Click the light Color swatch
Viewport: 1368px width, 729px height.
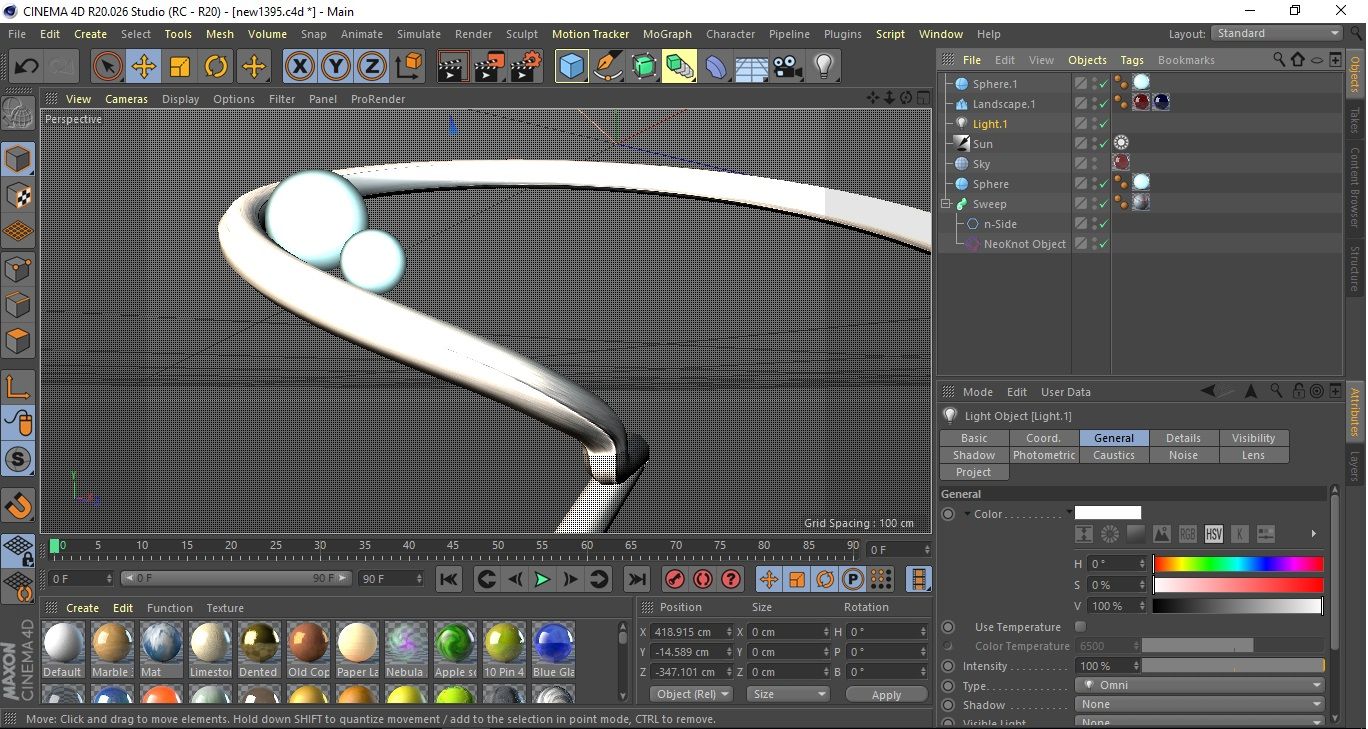(x=1108, y=513)
